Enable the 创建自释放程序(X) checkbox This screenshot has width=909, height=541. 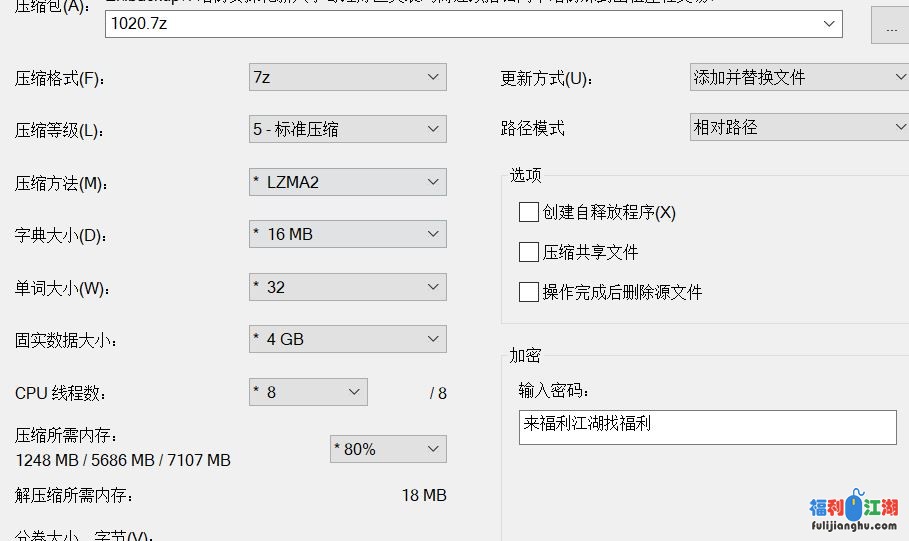(529, 212)
